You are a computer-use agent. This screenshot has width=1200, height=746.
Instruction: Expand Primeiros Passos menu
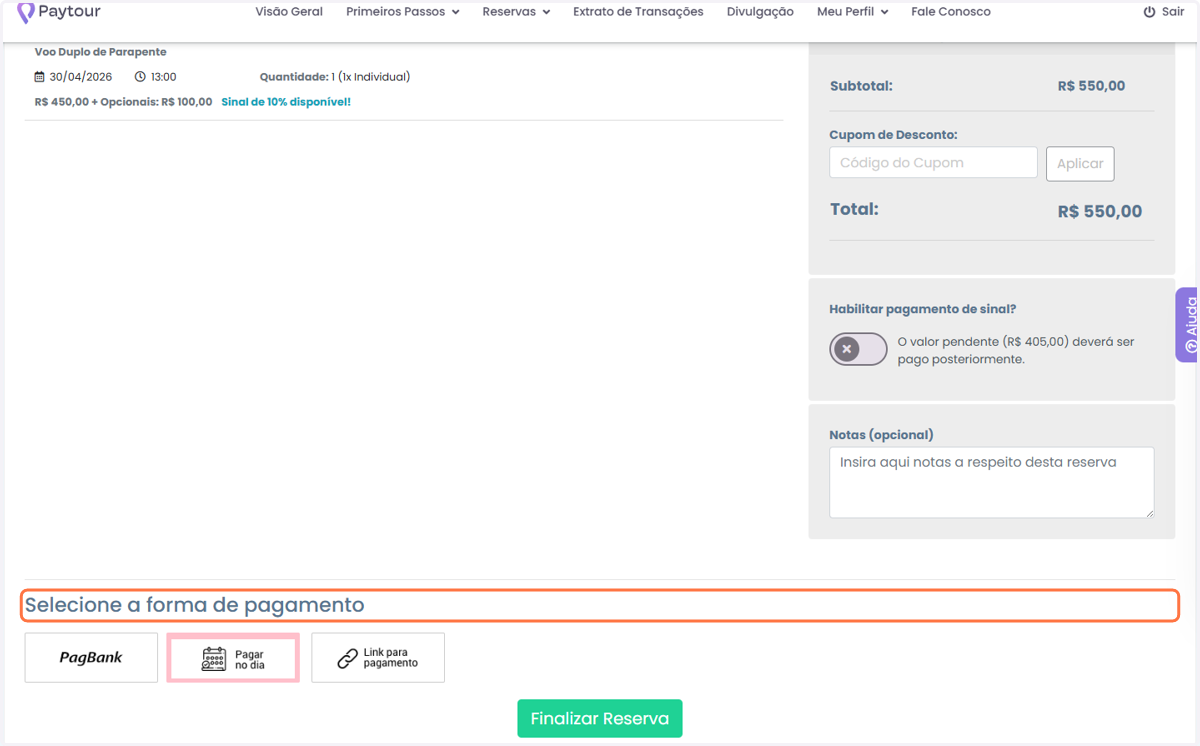click(402, 12)
